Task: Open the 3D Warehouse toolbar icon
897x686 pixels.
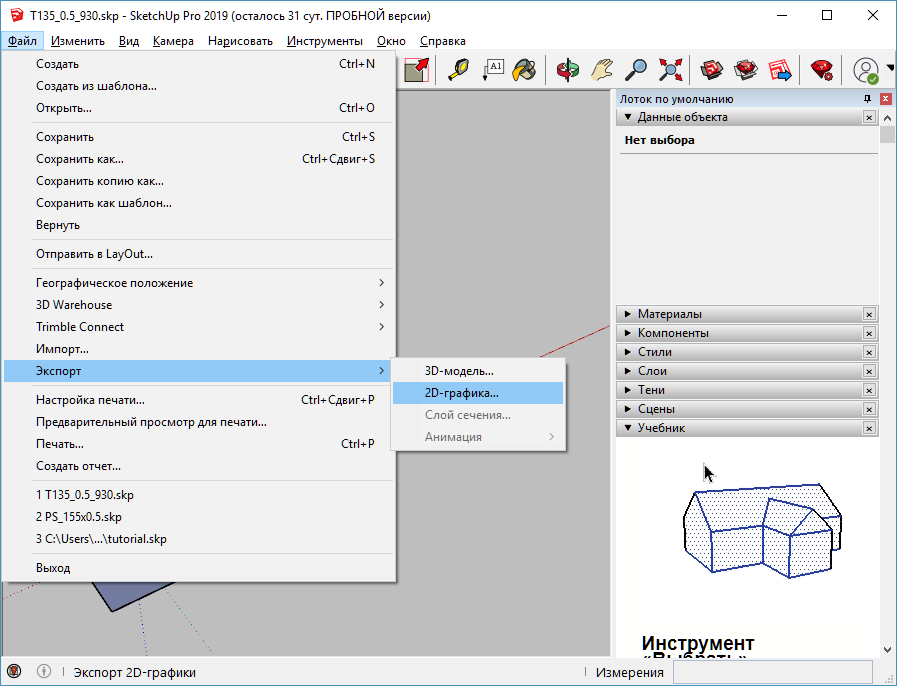Action: click(712, 69)
